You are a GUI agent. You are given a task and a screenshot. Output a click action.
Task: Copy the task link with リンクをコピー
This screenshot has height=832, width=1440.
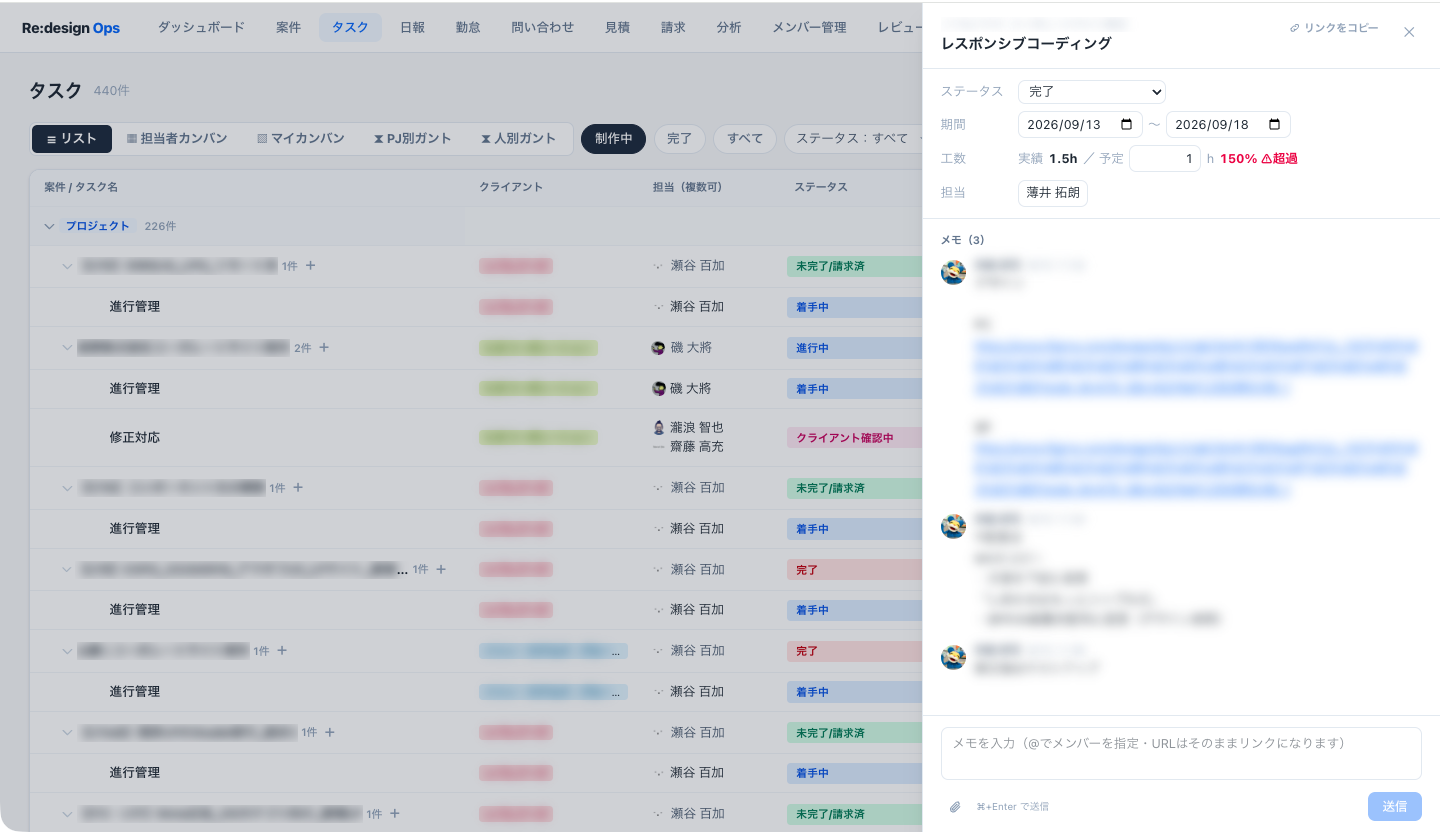pyautogui.click(x=1334, y=28)
